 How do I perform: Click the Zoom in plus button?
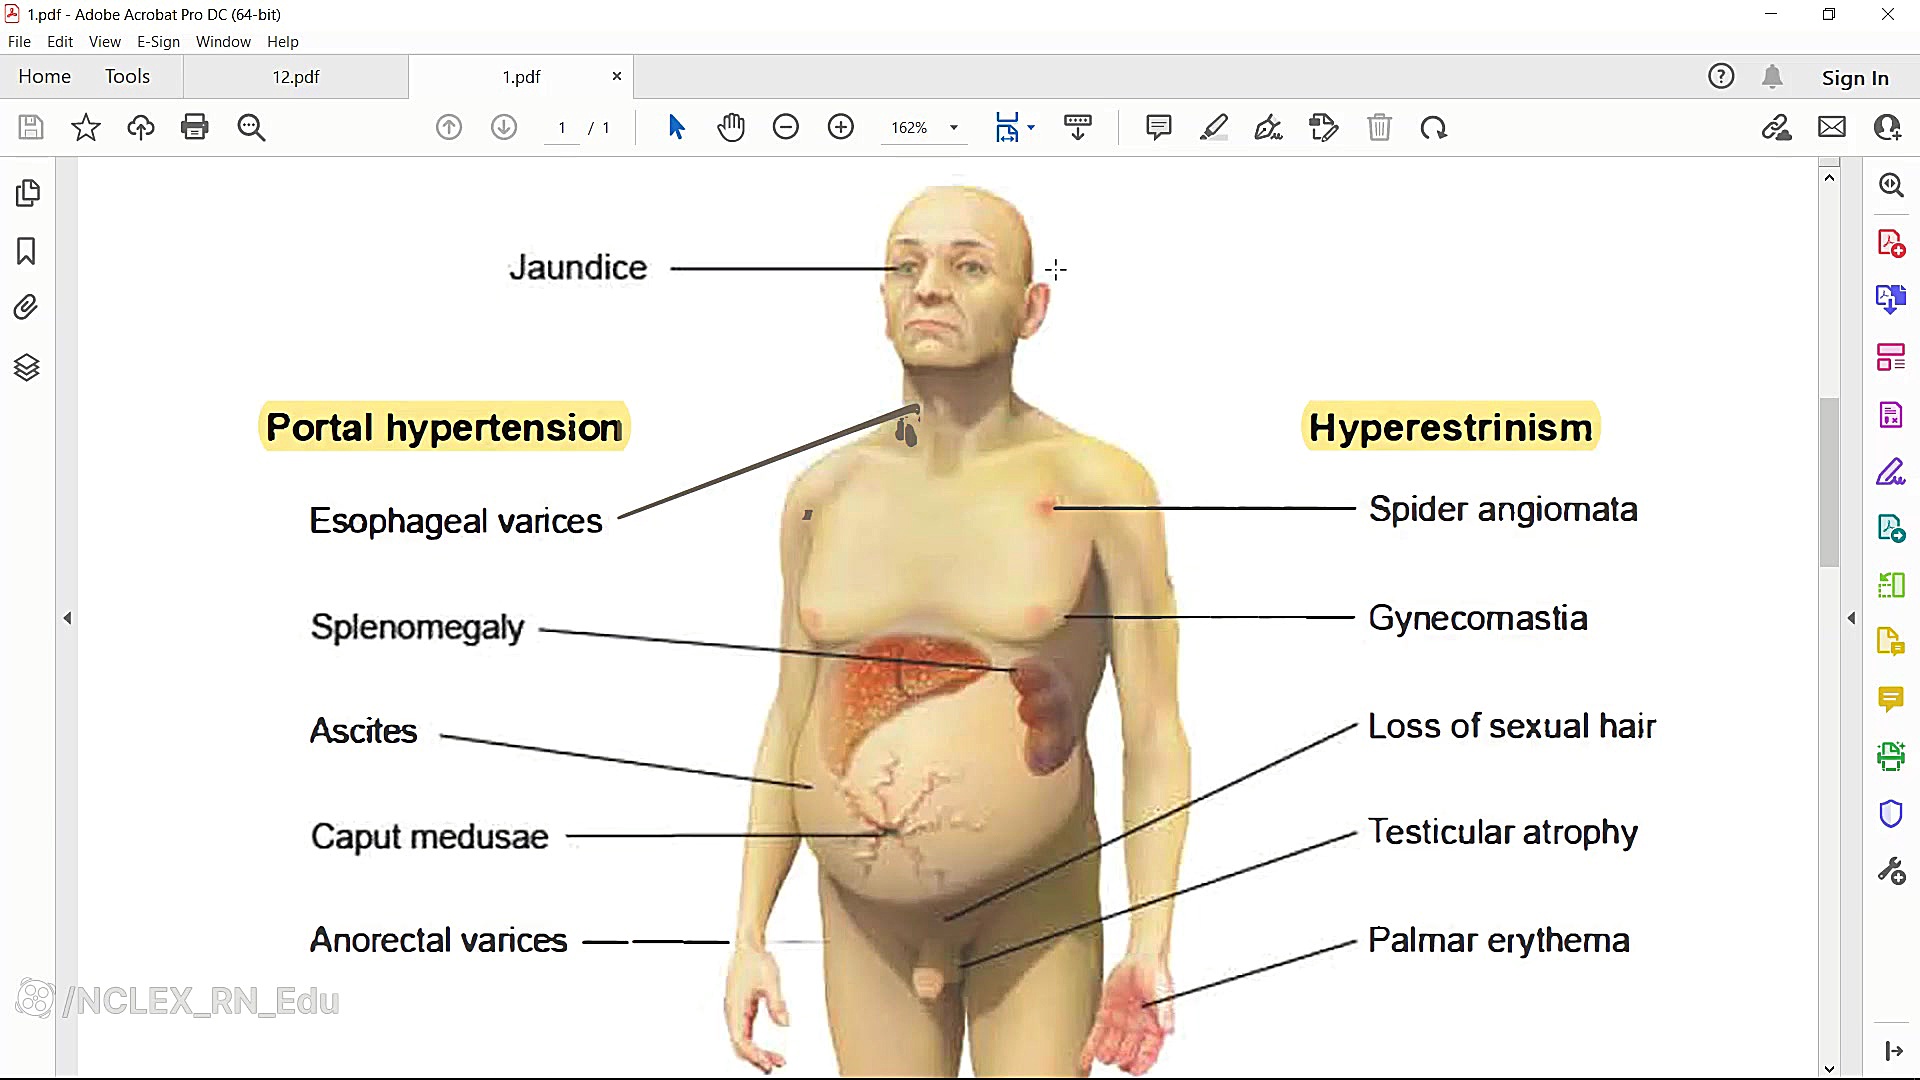click(x=841, y=128)
